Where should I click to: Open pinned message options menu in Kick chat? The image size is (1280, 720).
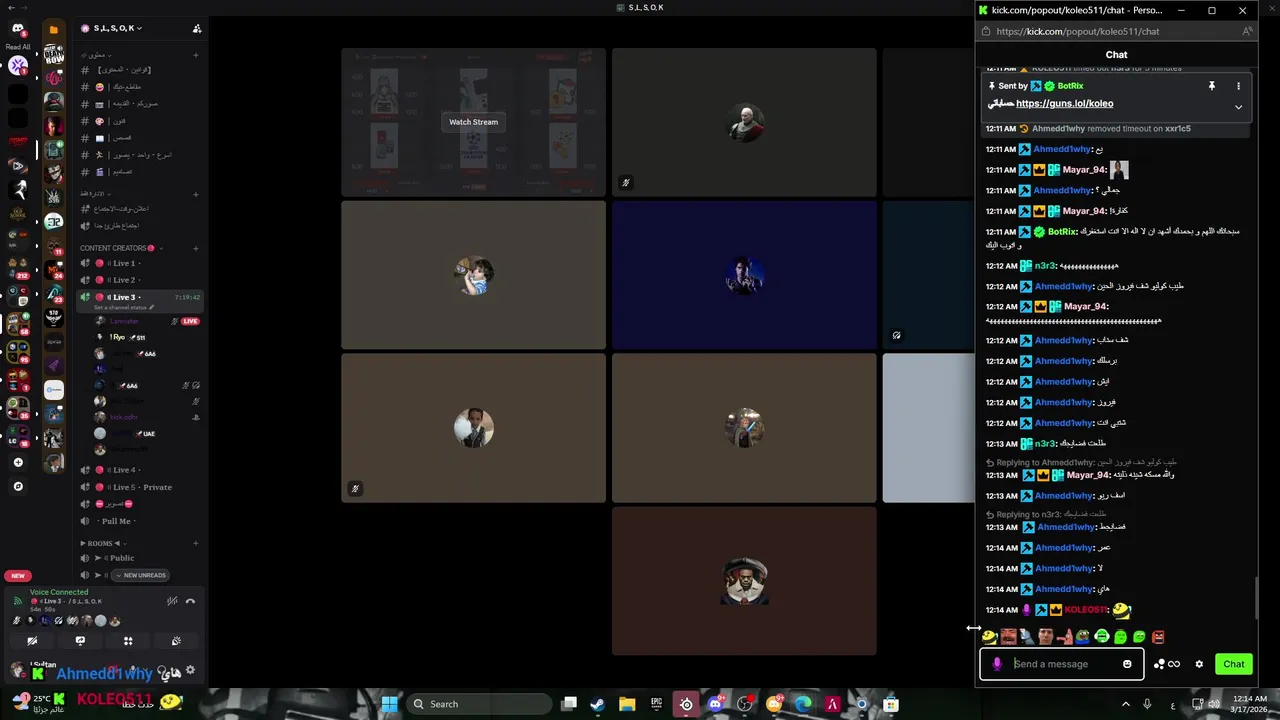(1238, 86)
